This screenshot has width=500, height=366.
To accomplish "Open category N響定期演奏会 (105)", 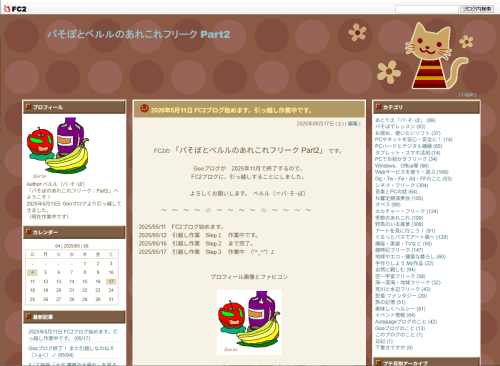I will [399, 198].
